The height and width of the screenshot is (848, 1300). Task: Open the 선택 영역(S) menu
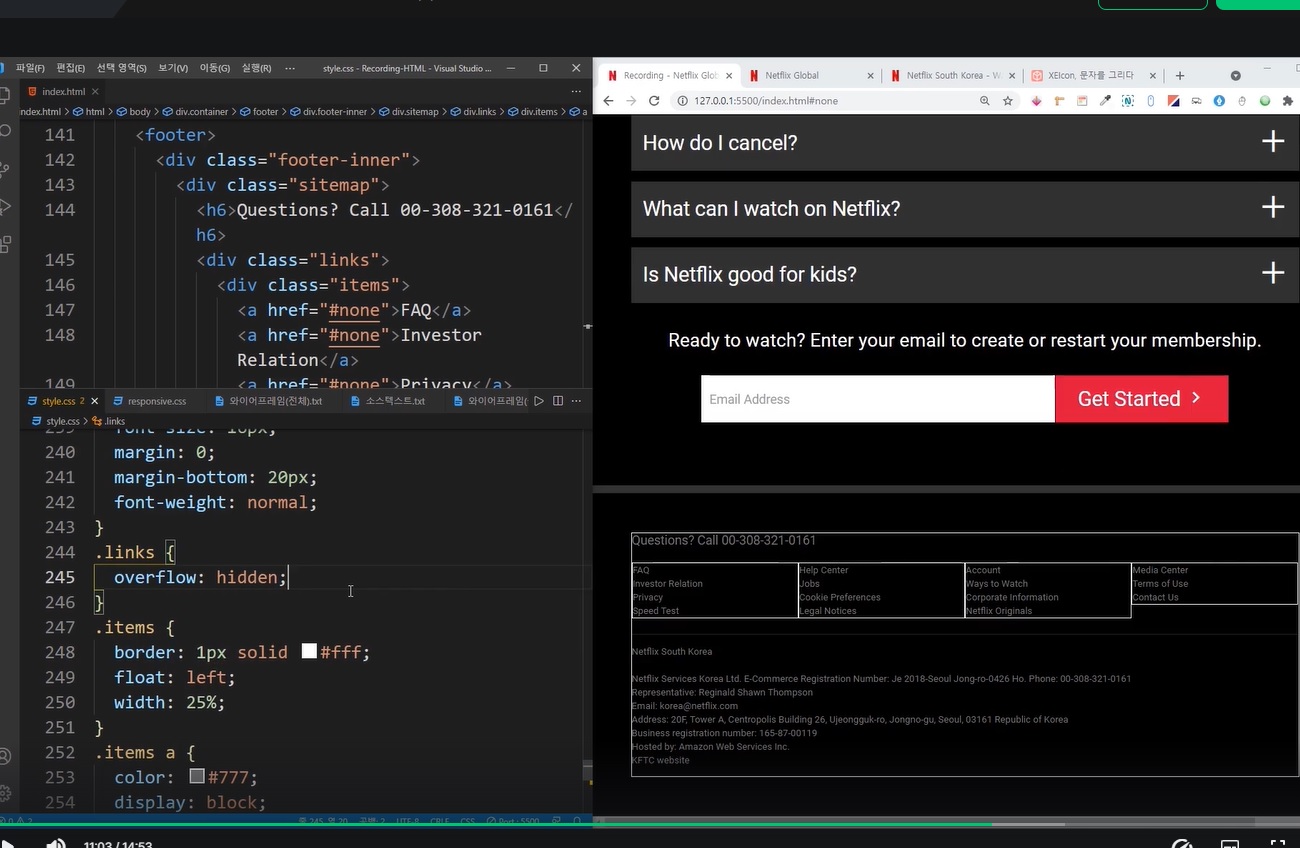click(121, 68)
